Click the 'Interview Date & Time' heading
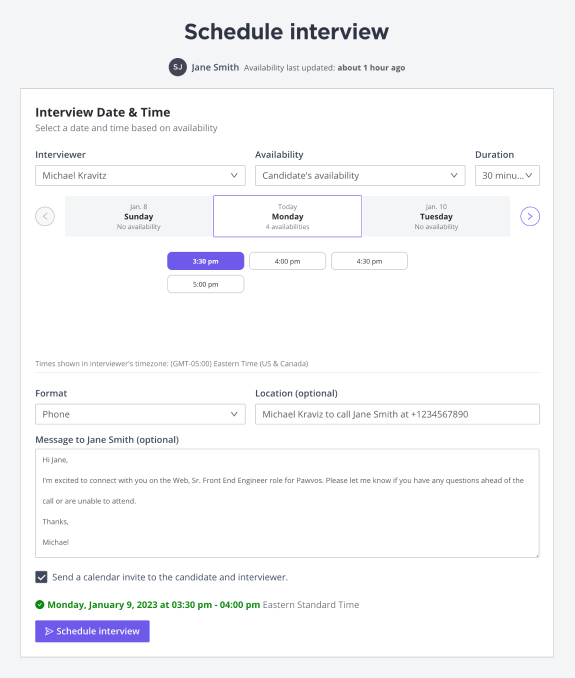 [102, 112]
